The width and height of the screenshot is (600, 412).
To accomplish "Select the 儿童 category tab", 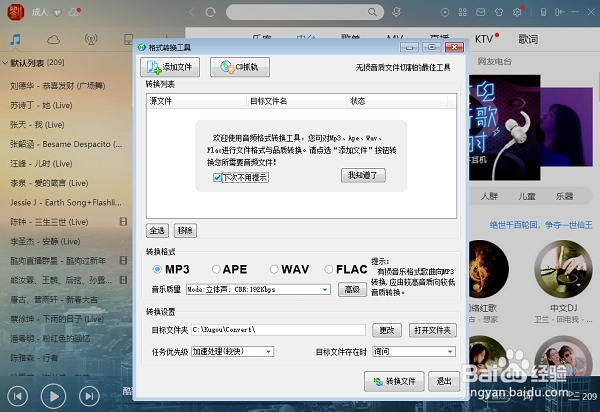I will (x=527, y=196).
